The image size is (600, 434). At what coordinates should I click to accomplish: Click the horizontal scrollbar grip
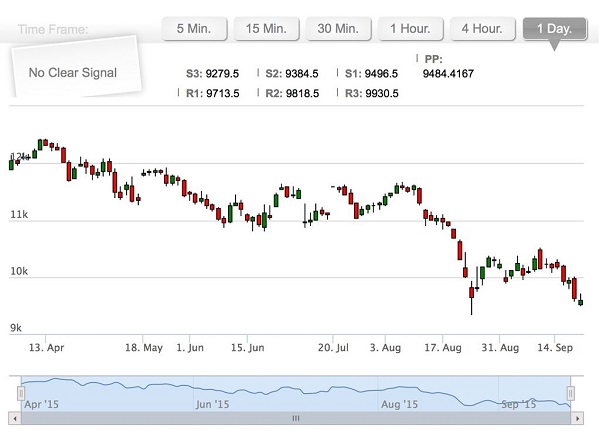[296, 418]
